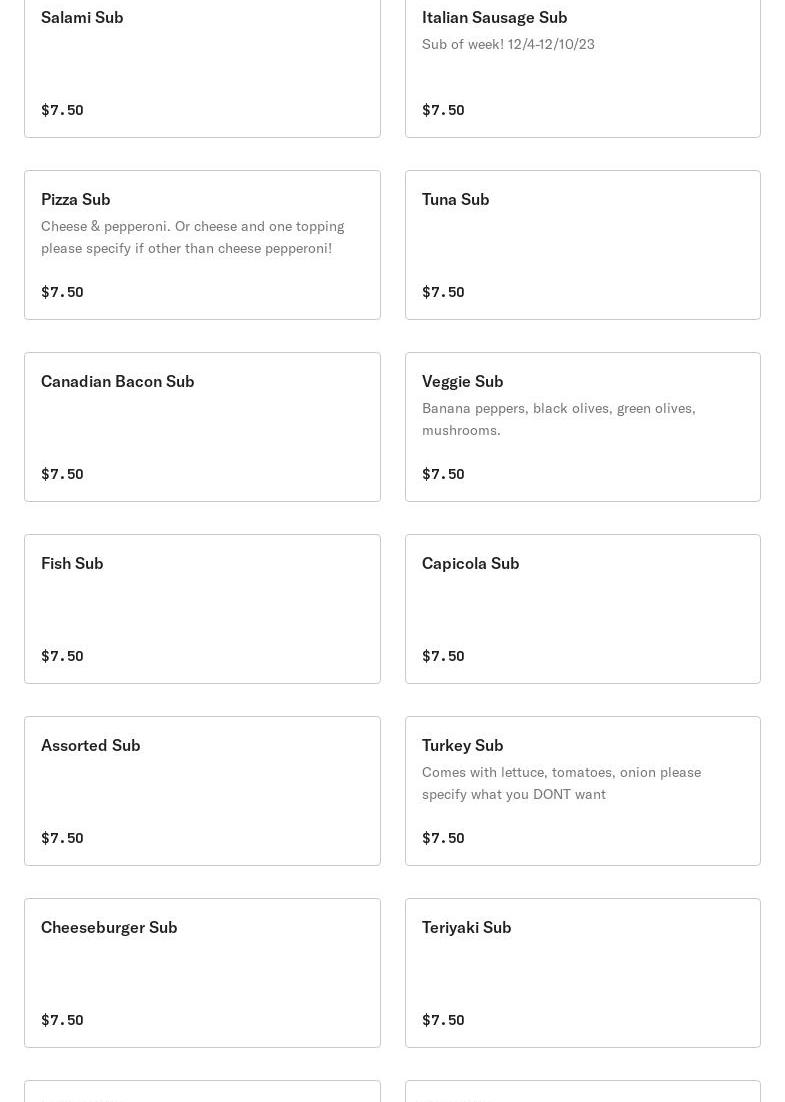This screenshot has width=785, height=1102.
Task: Click the Sub of week note
Action: [508, 44]
